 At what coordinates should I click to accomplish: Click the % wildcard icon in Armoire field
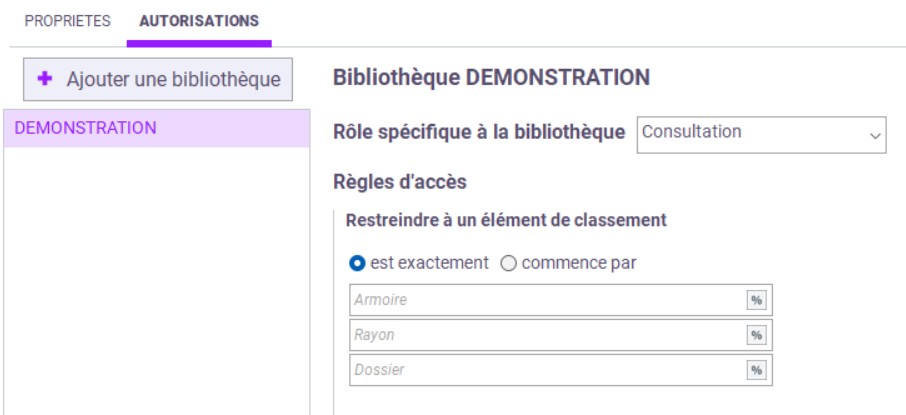pos(756,300)
